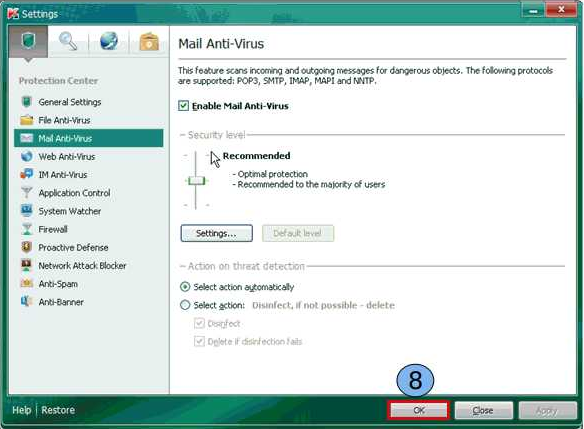Select Application Control in sidebar
Image resolution: width=584 pixels, height=429 pixels.
click(74, 193)
